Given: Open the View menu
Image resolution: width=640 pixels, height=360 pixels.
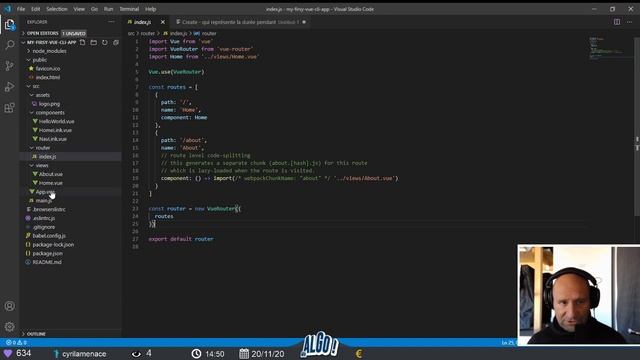Looking at the screenshot, I should [x=79, y=9].
